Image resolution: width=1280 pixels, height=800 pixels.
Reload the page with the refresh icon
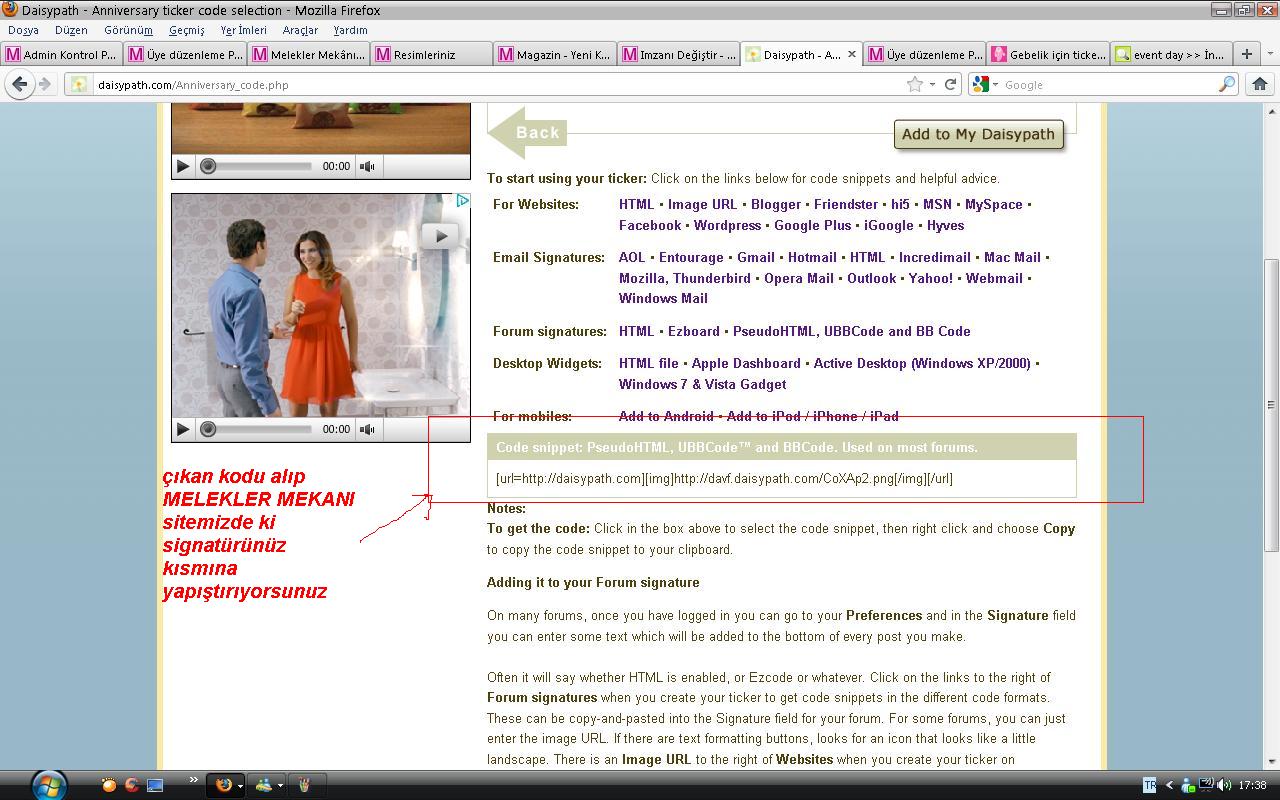pyautogui.click(x=950, y=85)
